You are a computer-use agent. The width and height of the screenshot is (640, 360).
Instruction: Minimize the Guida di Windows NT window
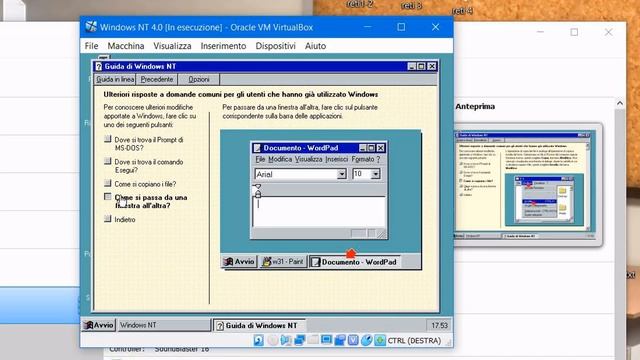tap(411, 66)
